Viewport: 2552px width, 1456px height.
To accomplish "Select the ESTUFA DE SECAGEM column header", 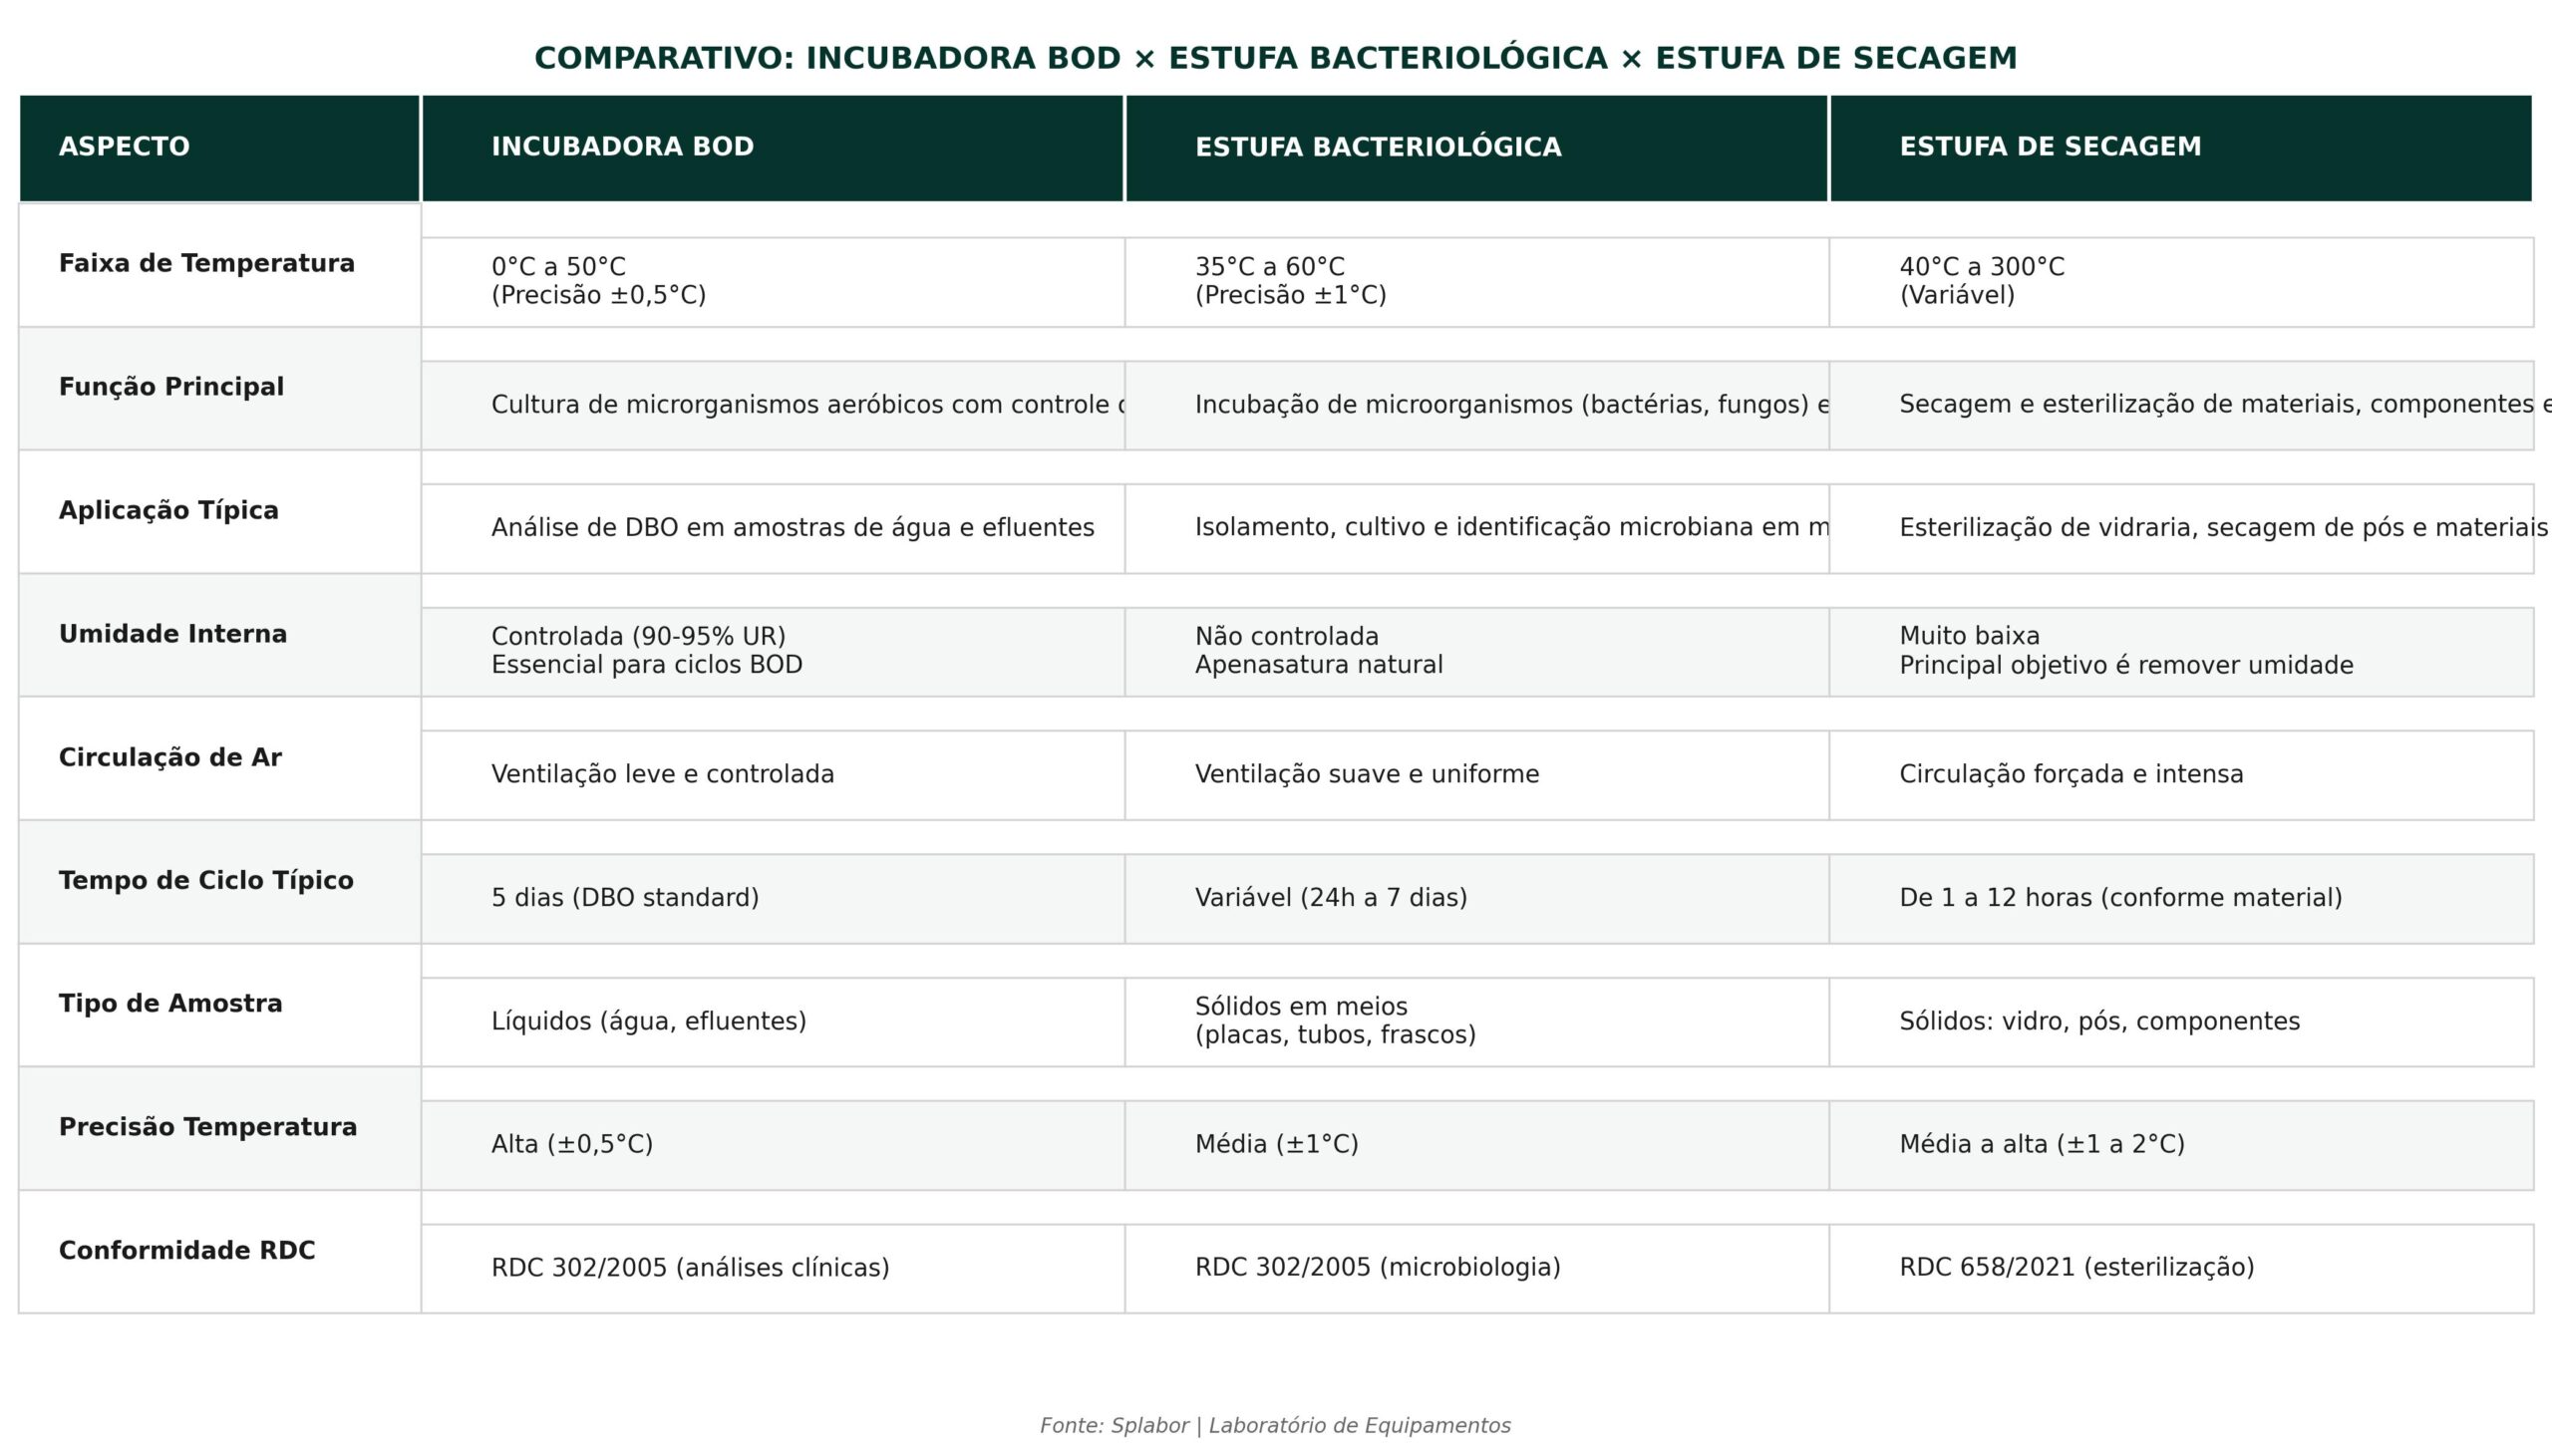I will (x=2181, y=148).
